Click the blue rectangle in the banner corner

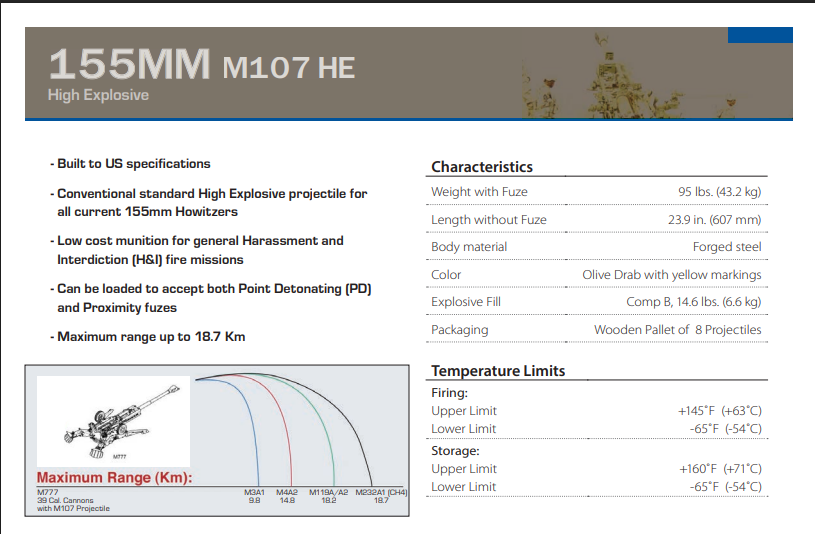tap(760, 36)
